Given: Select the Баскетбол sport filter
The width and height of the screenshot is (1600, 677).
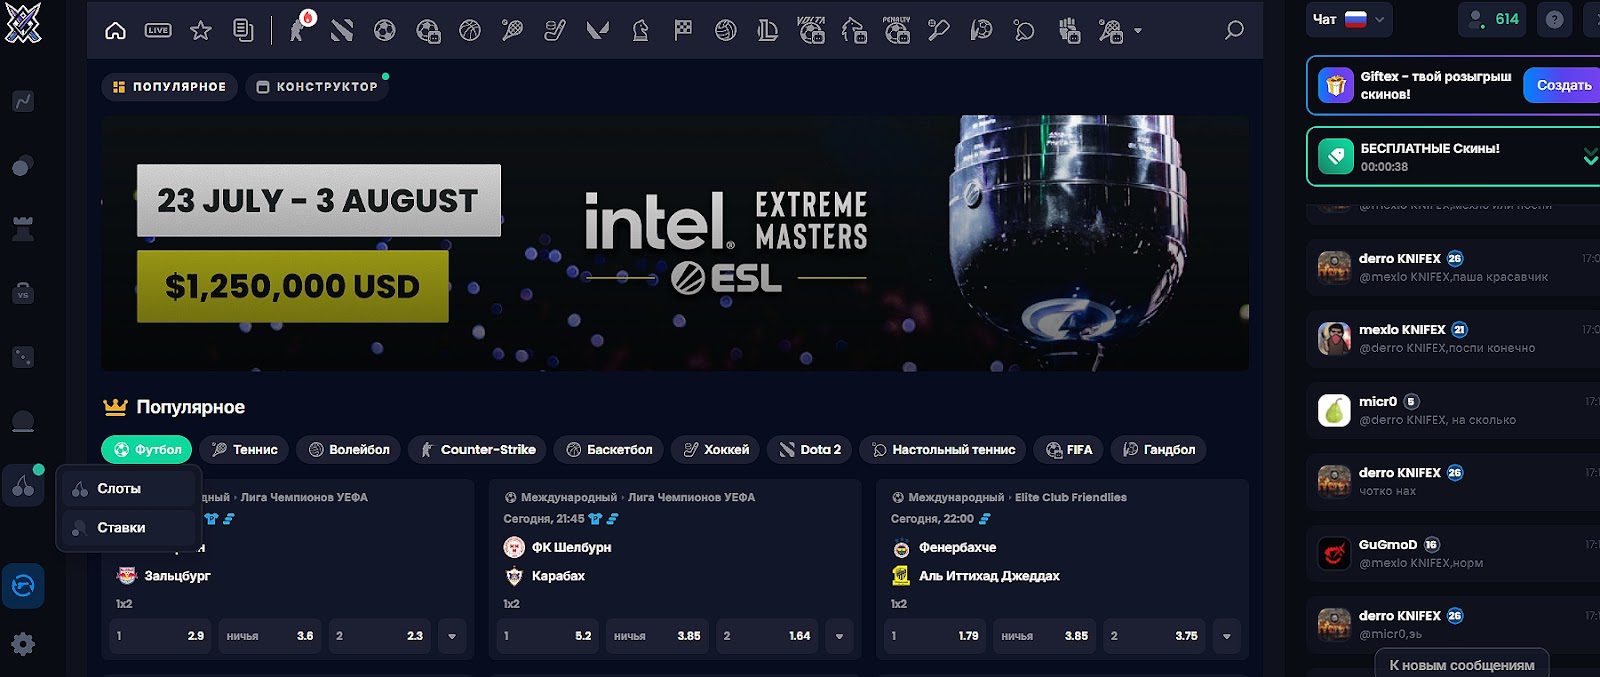Looking at the screenshot, I should coord(609,450).
